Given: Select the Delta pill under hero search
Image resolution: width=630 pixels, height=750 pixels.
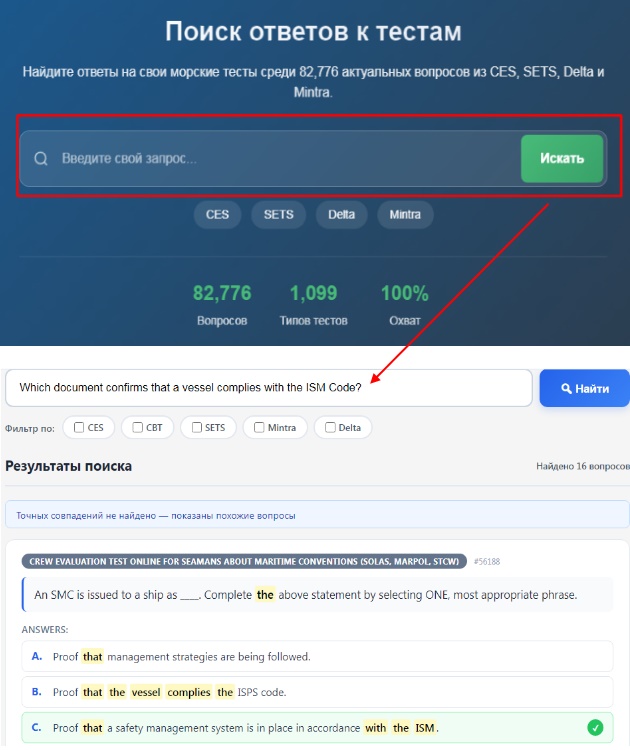Looking at the screenshot, I should click(x=342, y=214).
